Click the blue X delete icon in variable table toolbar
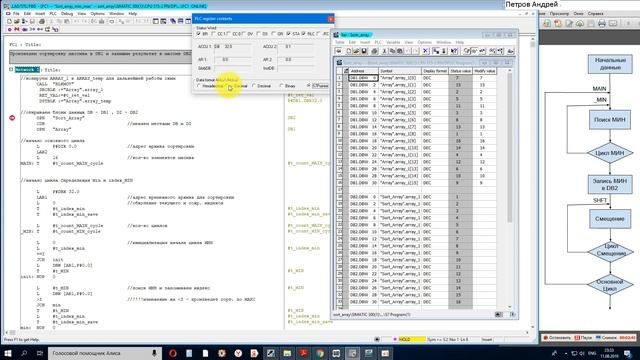This screenshot has height=360, width=640. coord(426,51)
